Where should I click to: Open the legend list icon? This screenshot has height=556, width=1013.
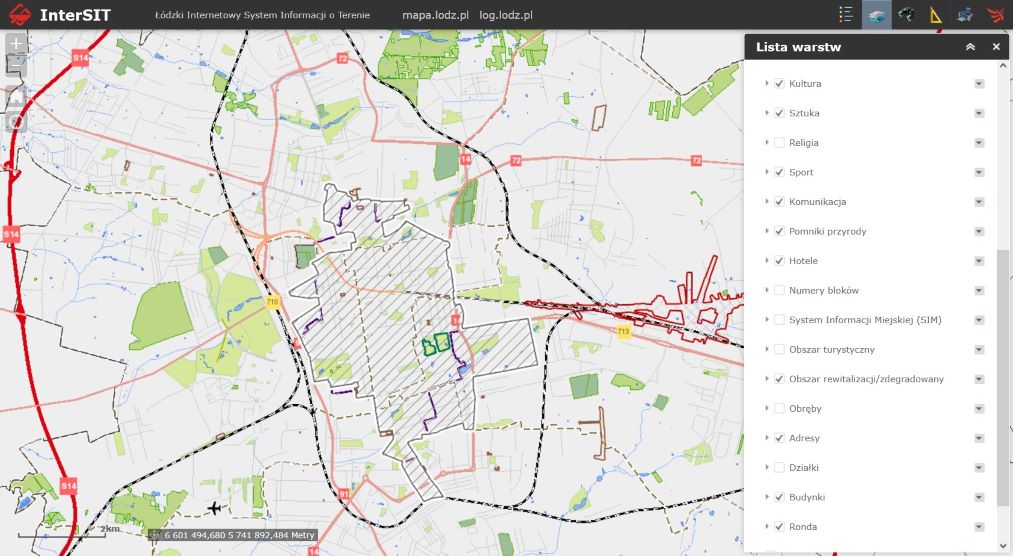846,15
